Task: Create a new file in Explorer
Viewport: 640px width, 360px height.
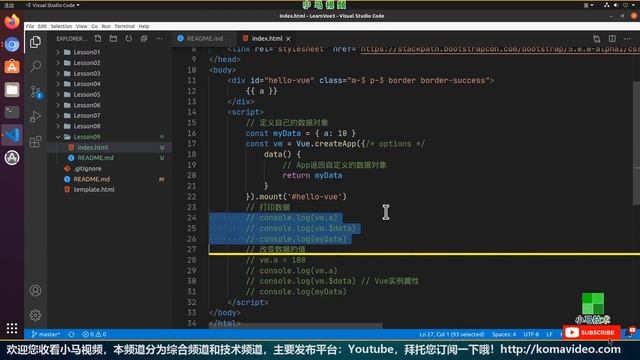Action: (x=98, y=38)
